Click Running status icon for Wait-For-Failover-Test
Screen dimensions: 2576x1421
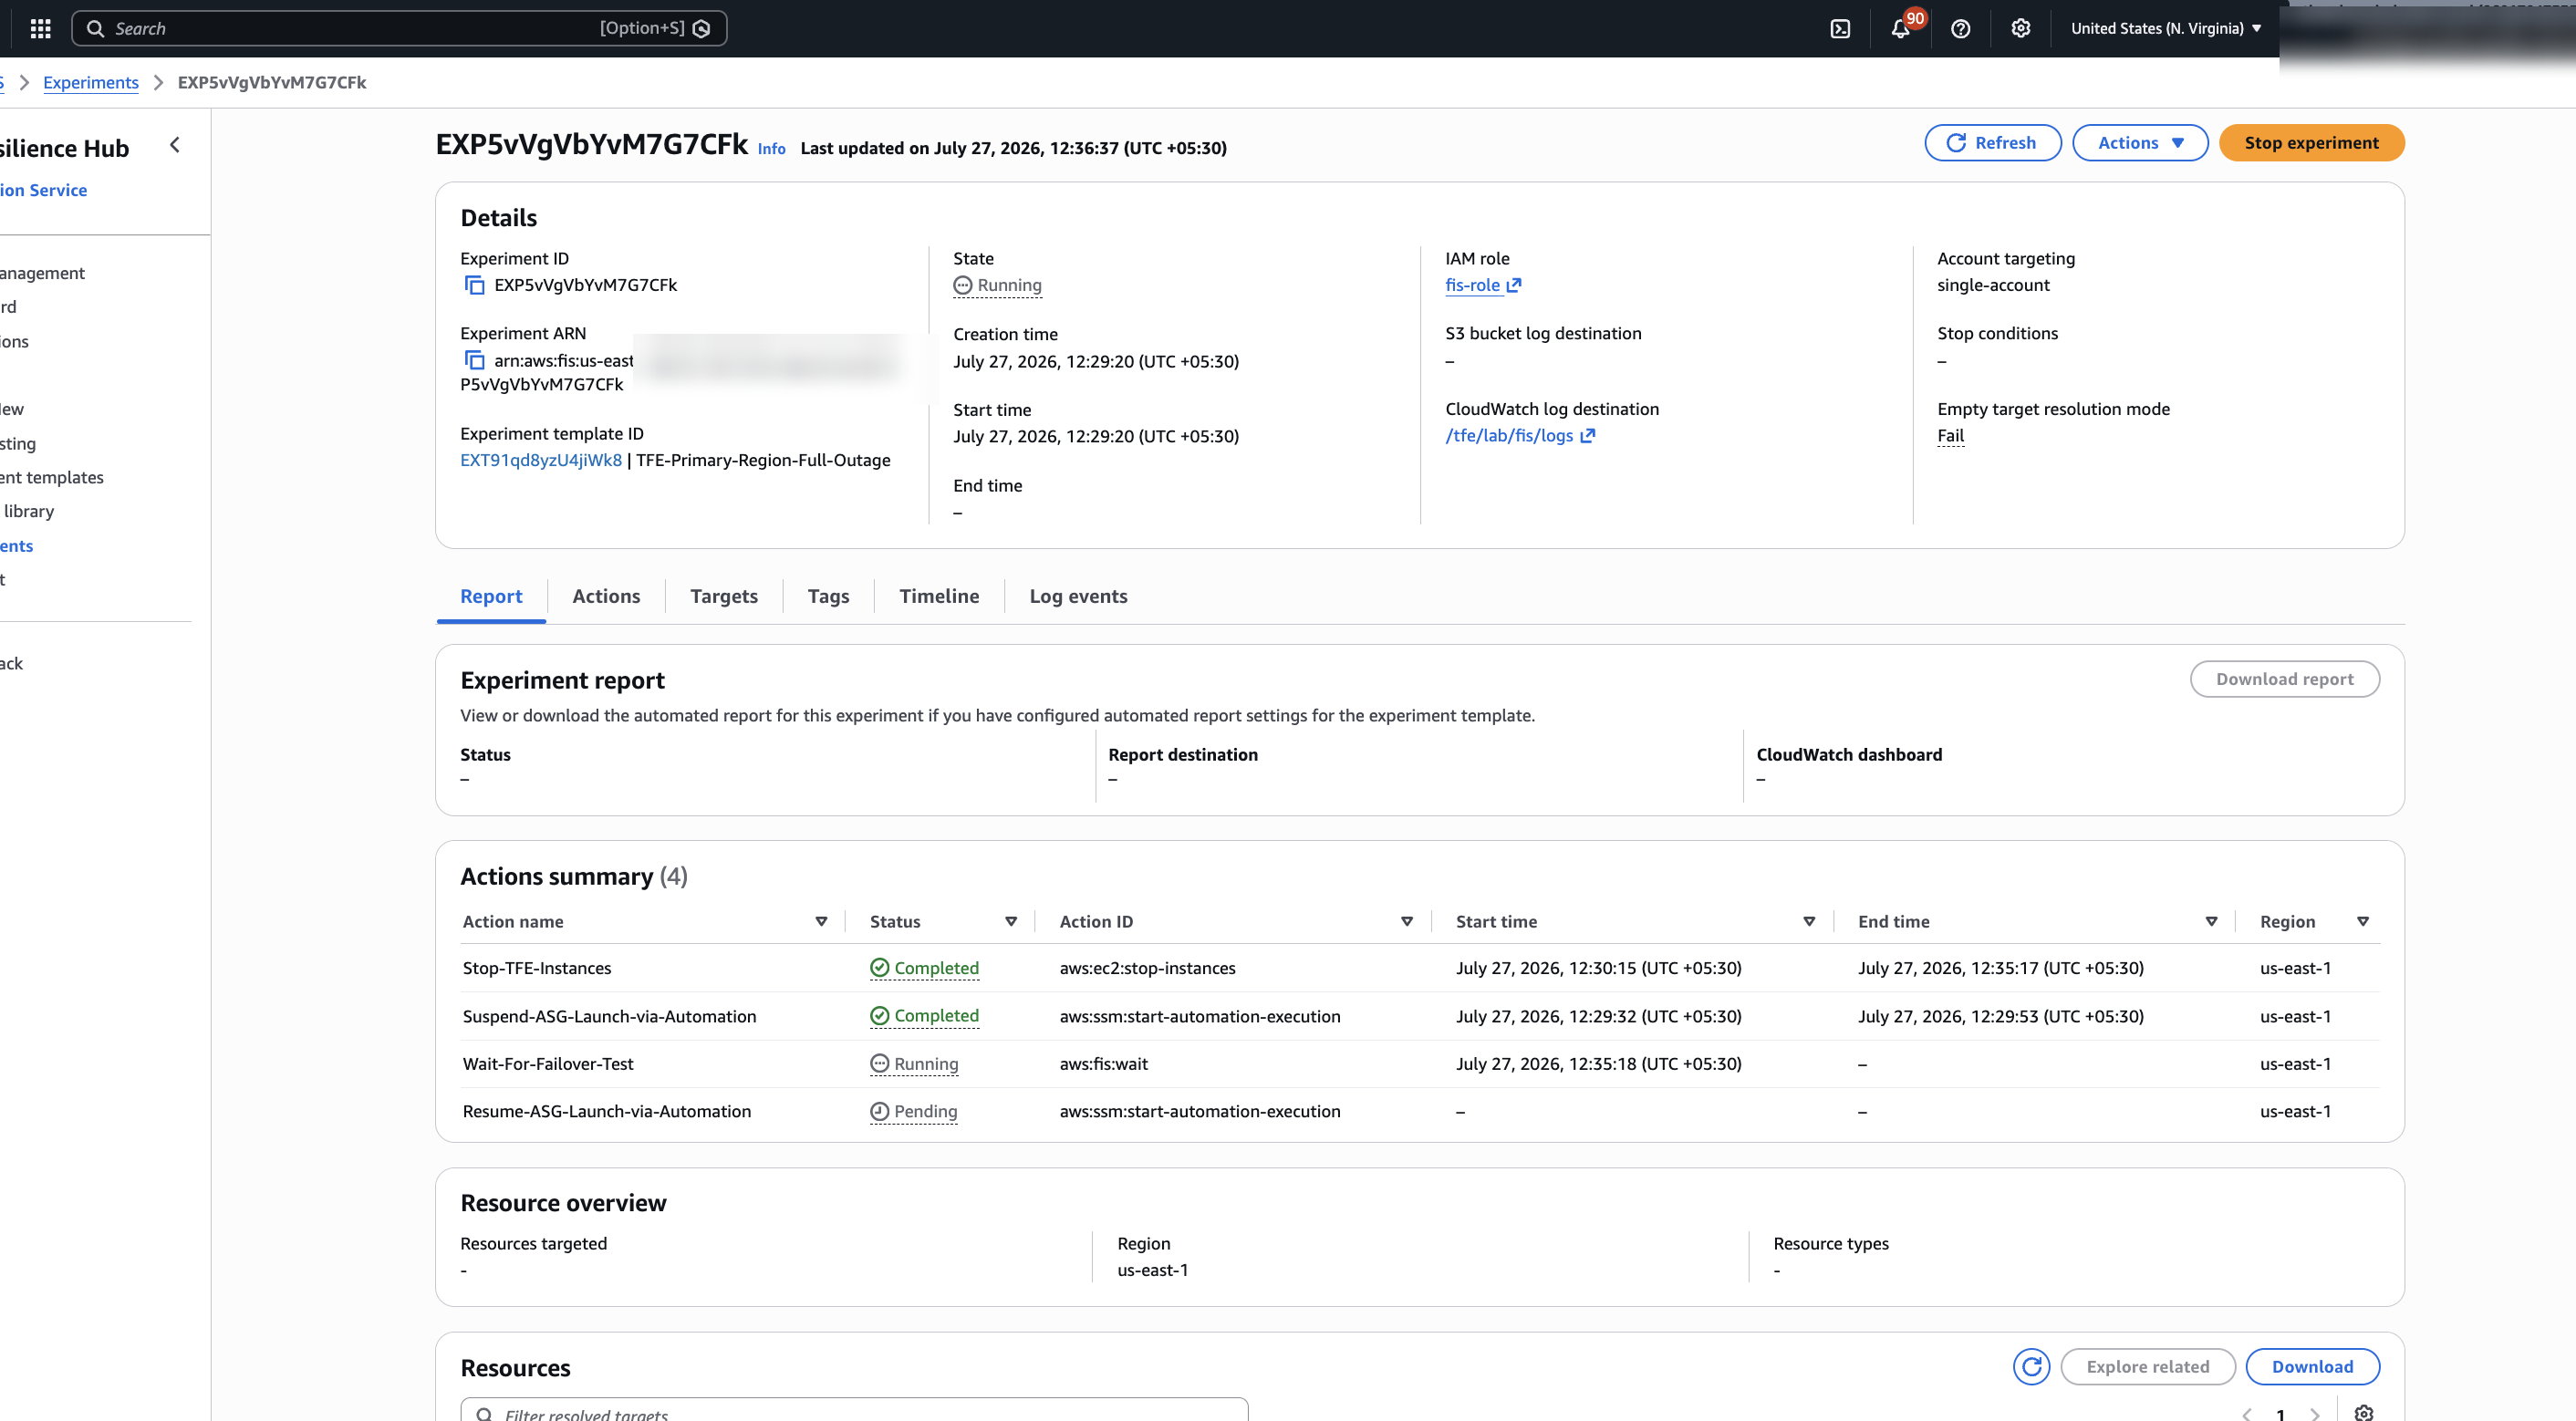pyautogui.click(x=879, y=1063)
